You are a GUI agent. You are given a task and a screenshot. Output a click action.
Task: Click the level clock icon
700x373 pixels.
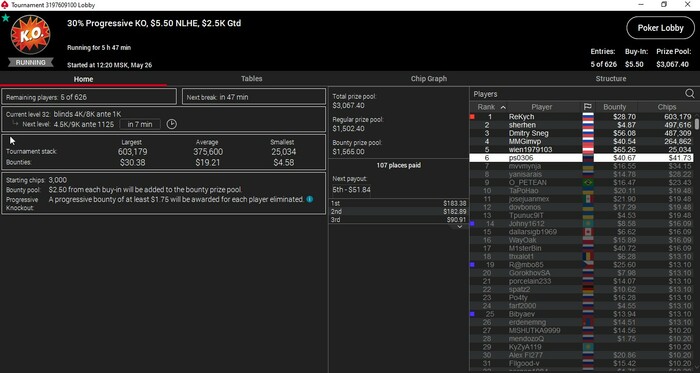click(171, 124)
